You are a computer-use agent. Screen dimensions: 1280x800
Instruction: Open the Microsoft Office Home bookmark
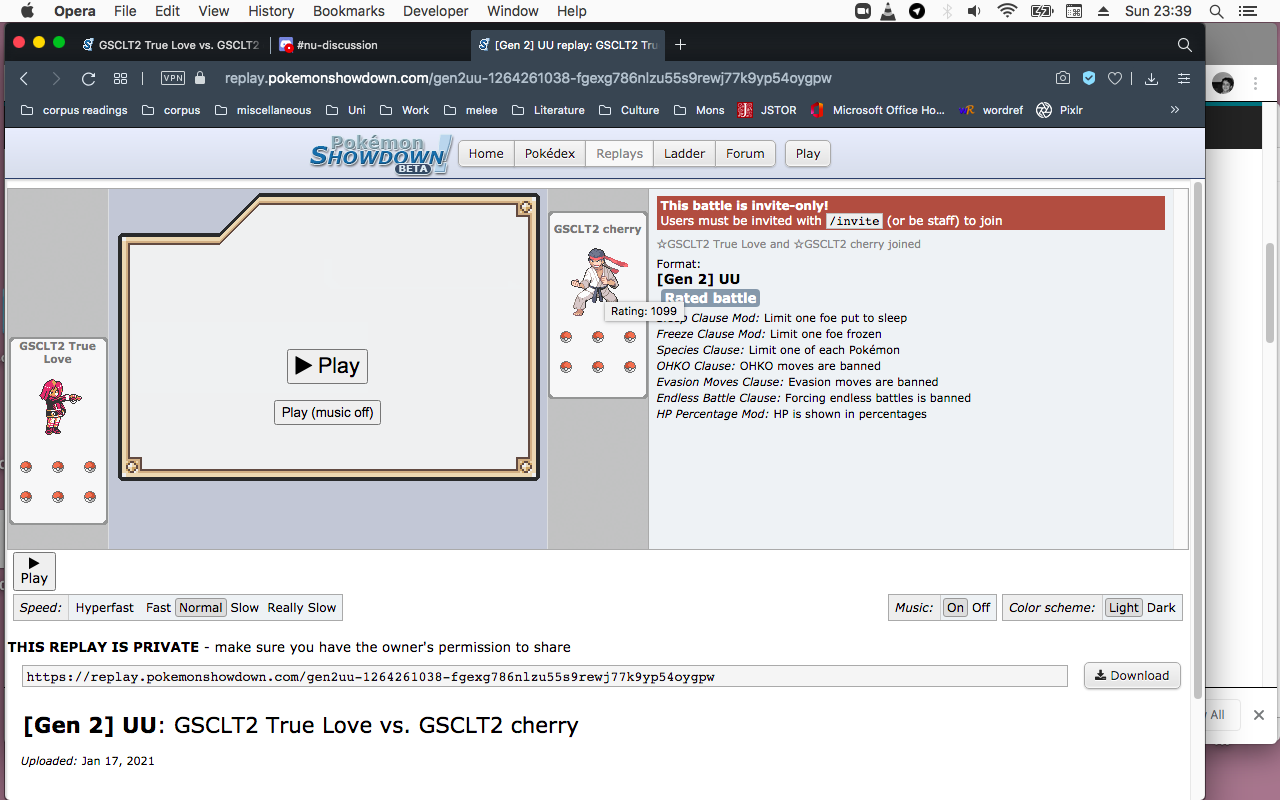click(878, 110)
